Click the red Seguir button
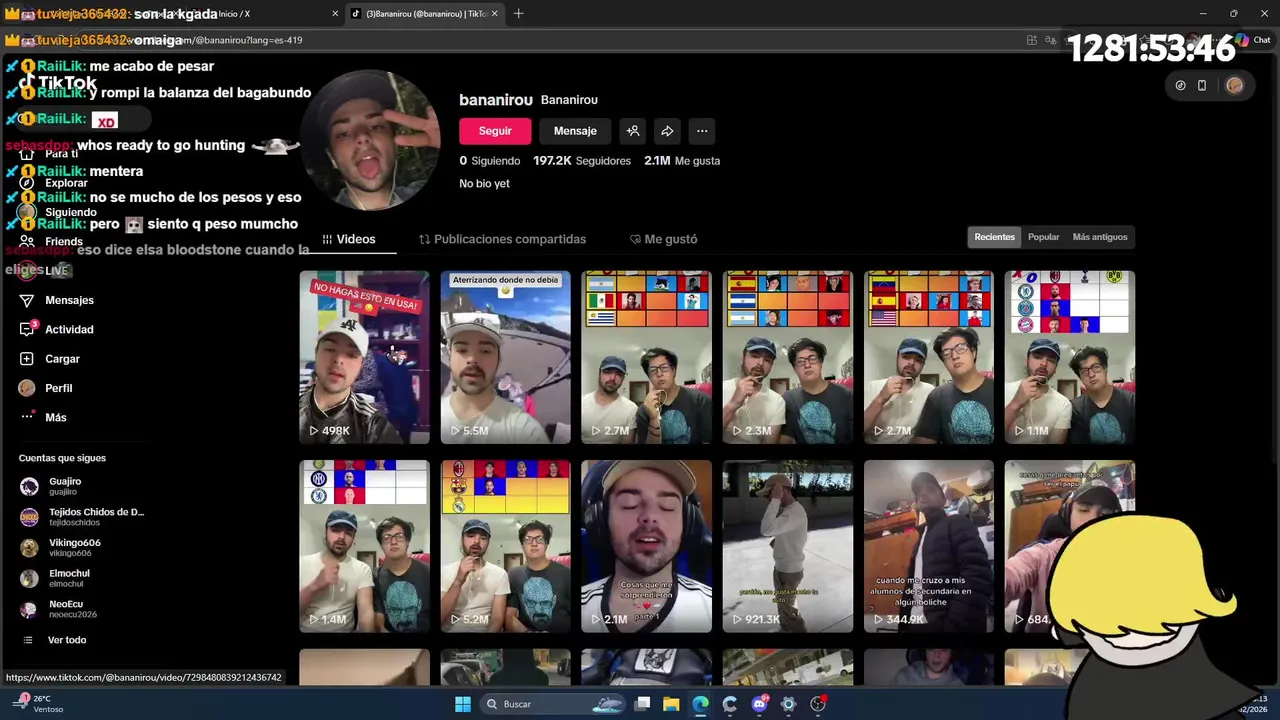Viewport: 1280px width, 720px height. pos(495,131)
